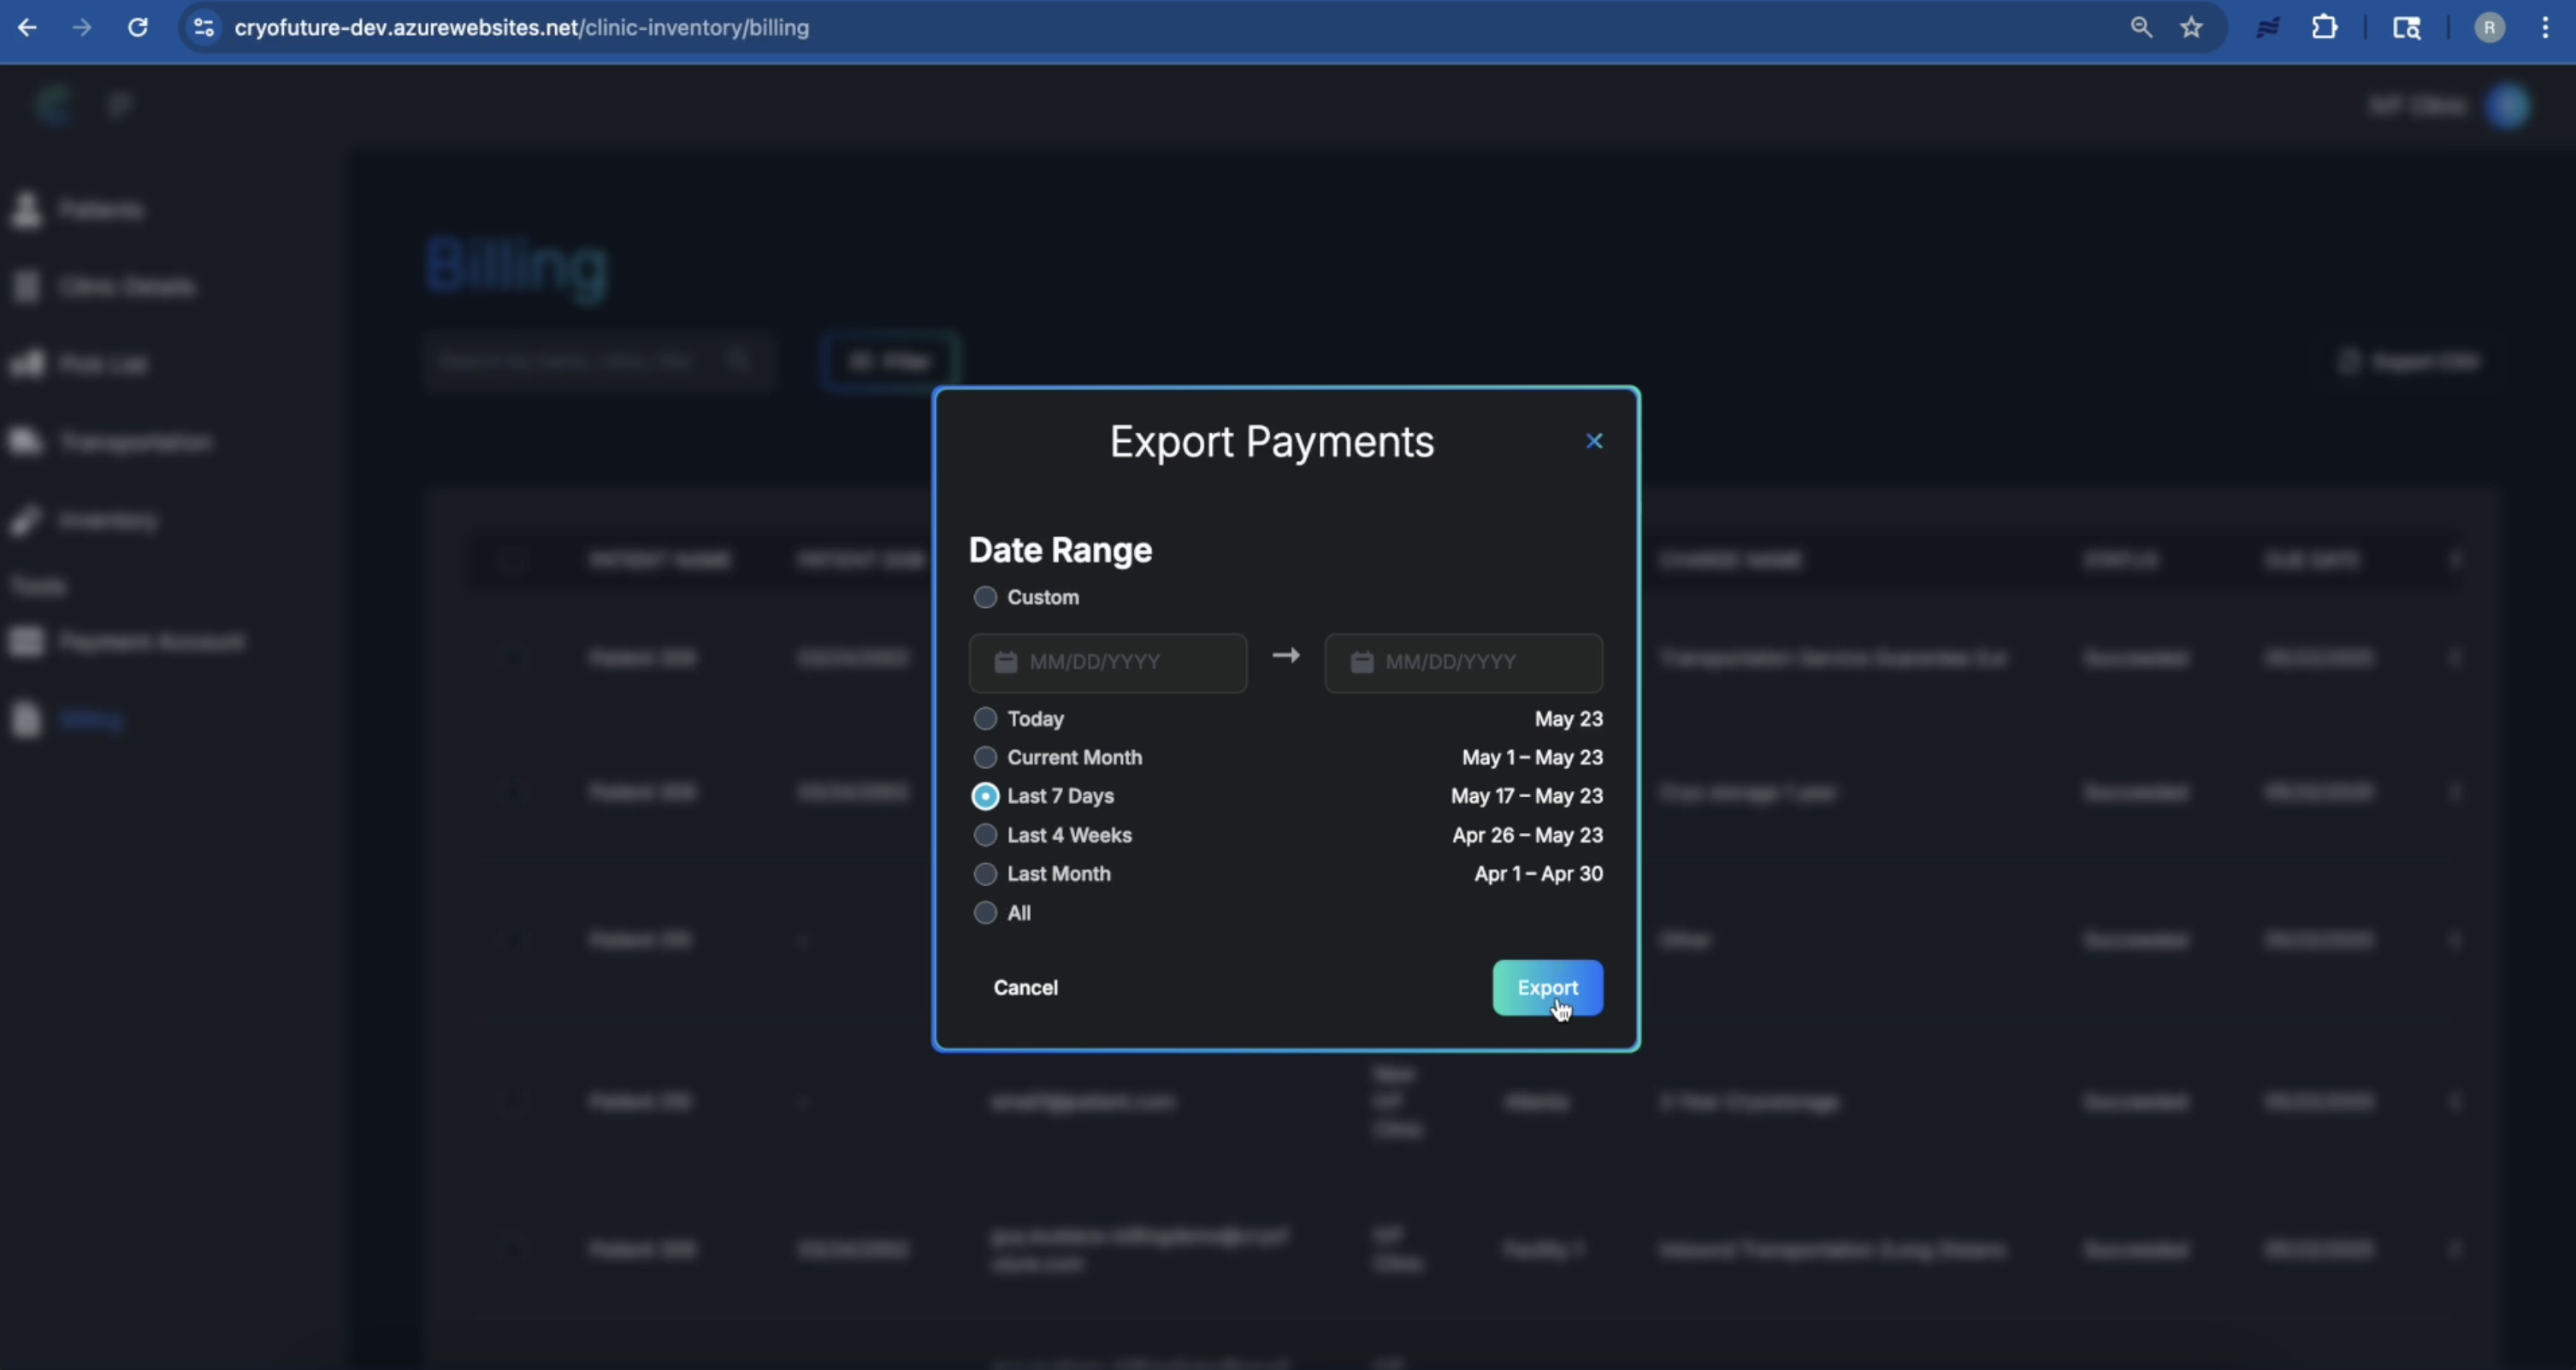
Task: Select the Today radio button
Action: click(985, 718)
